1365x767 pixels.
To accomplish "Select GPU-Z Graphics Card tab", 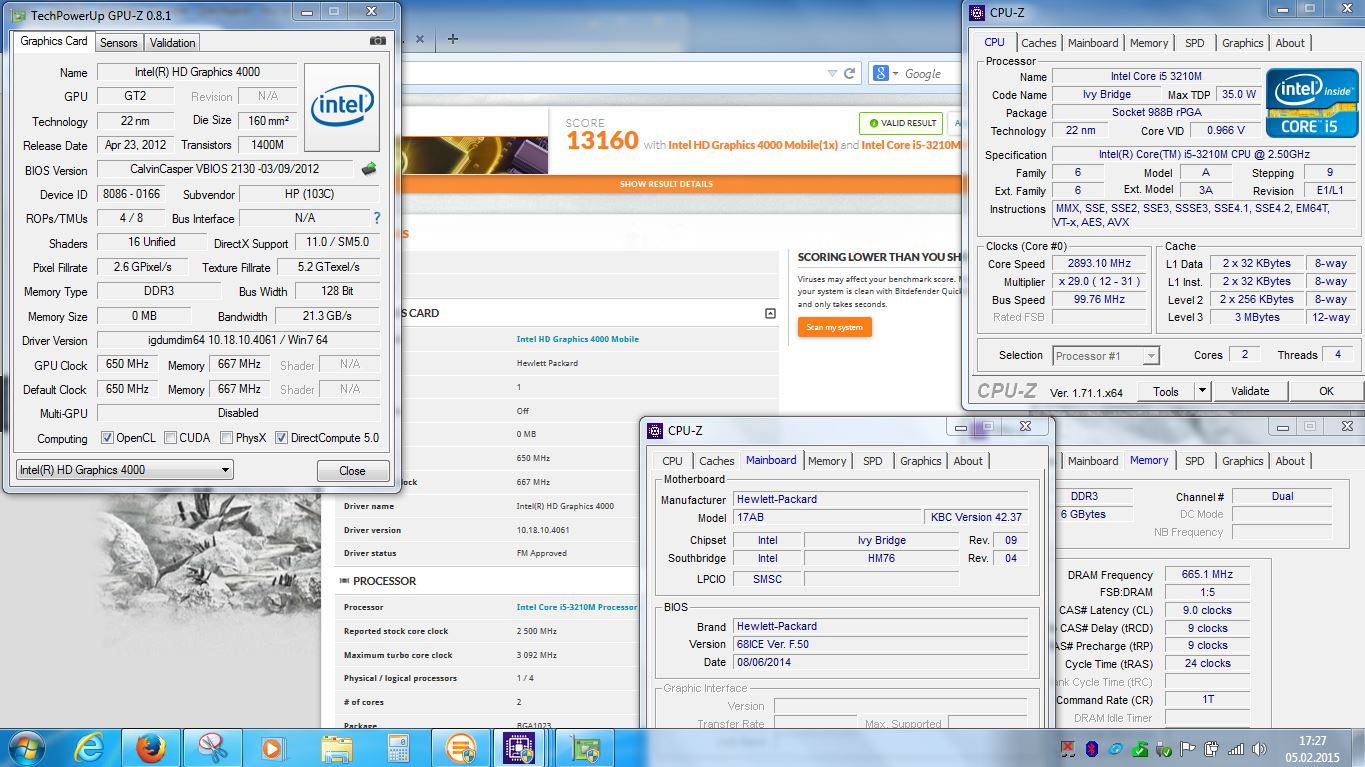I will click(54, 41).
